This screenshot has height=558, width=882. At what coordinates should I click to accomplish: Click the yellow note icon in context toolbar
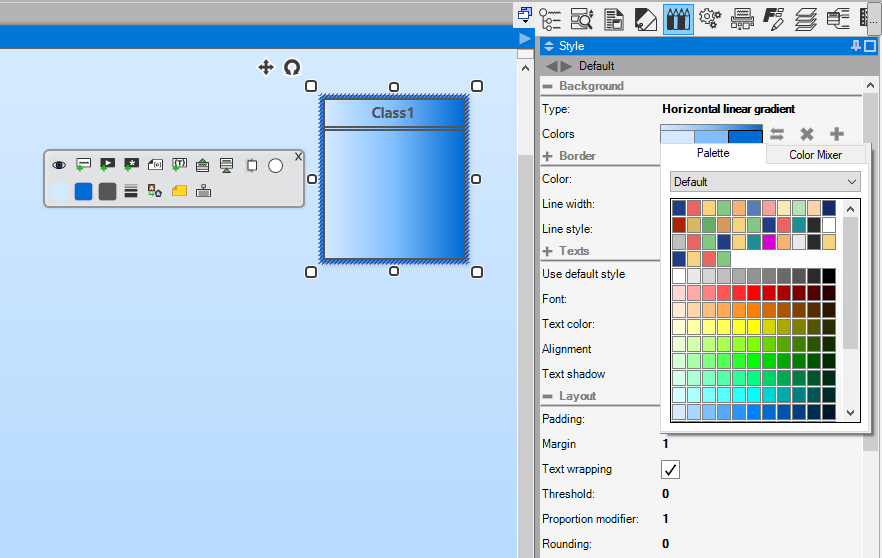point(179,191)
